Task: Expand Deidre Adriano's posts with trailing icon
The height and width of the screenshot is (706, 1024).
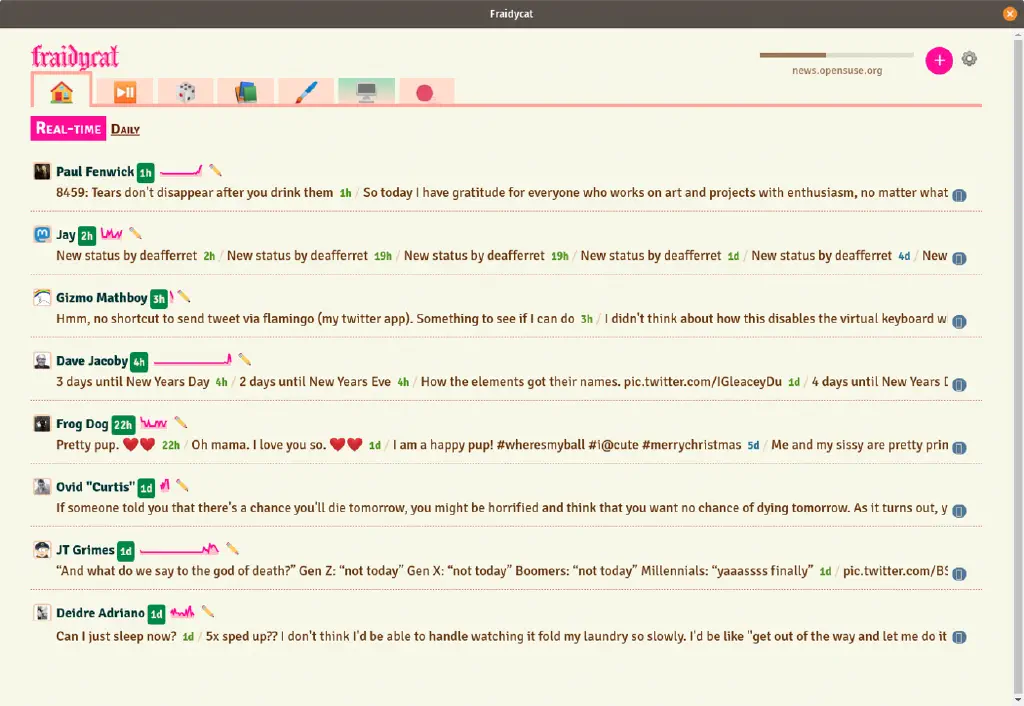Action: point(959,637)
